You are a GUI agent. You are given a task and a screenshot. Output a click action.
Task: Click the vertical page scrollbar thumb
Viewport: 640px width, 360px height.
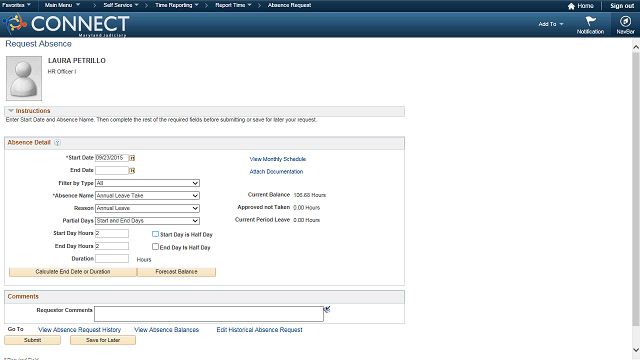[x=636, y=189]
